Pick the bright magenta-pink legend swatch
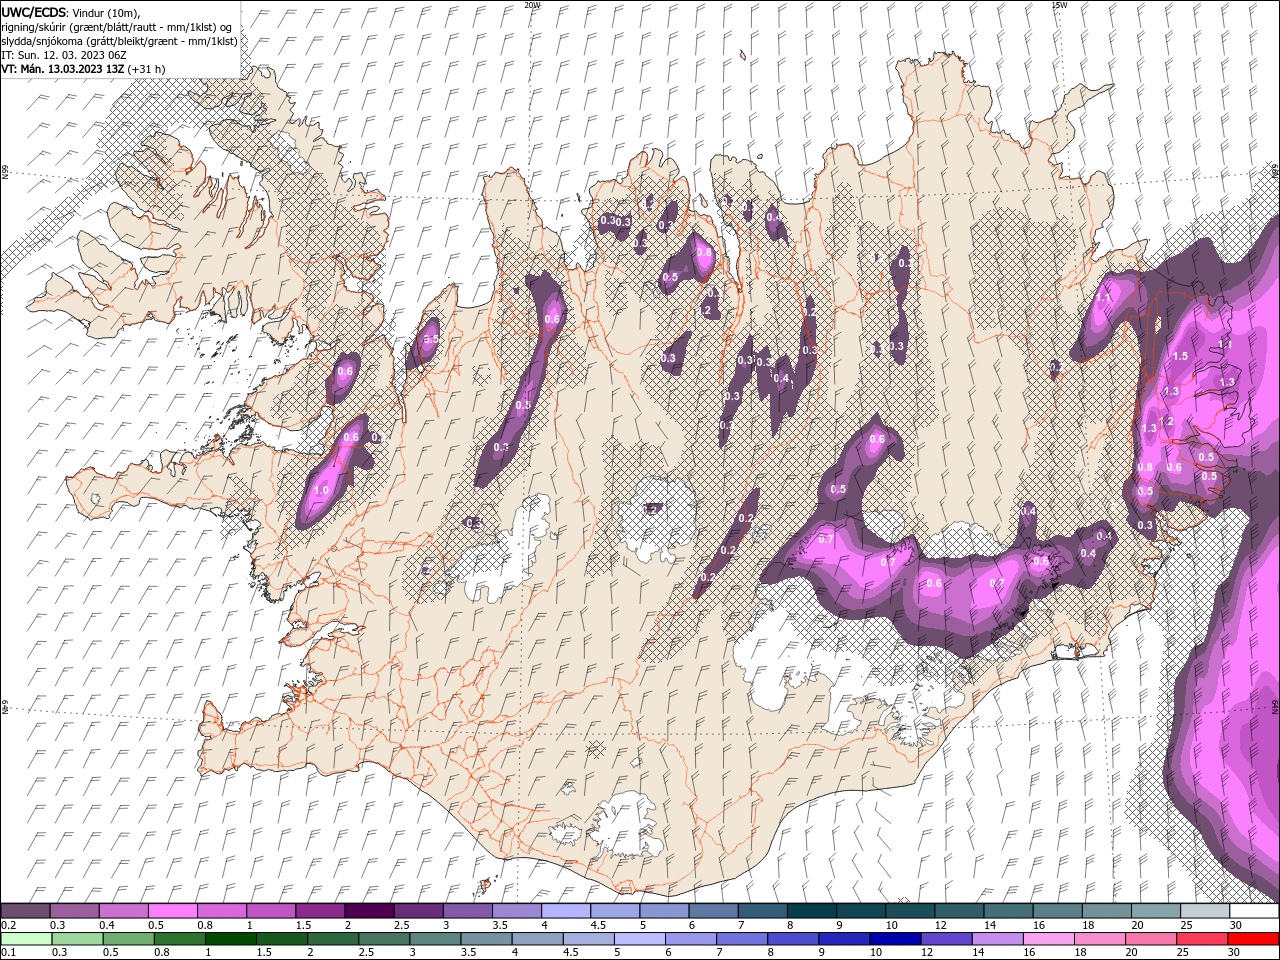Viewport: 1280px width, 960px height. [x=174, y=911]
